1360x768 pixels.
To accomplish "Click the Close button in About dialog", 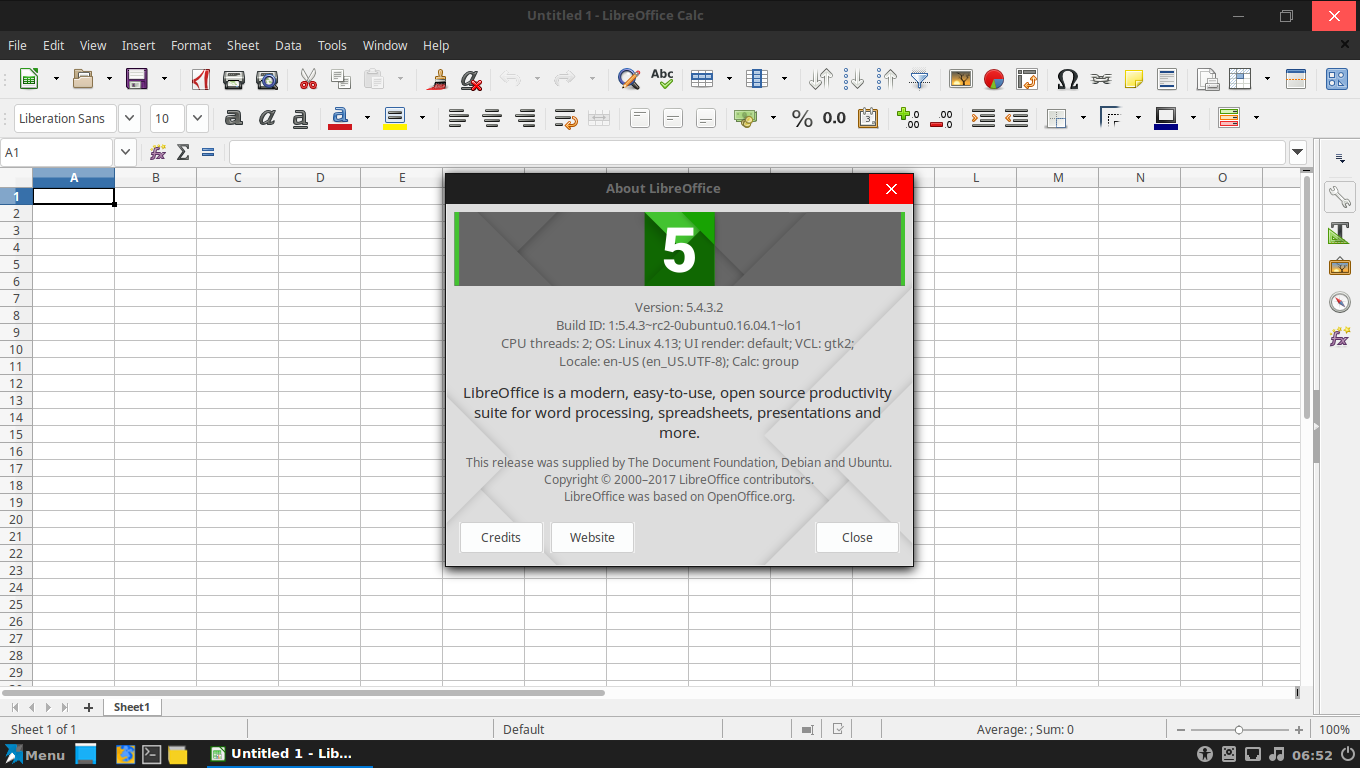I will tap(857, 537).
